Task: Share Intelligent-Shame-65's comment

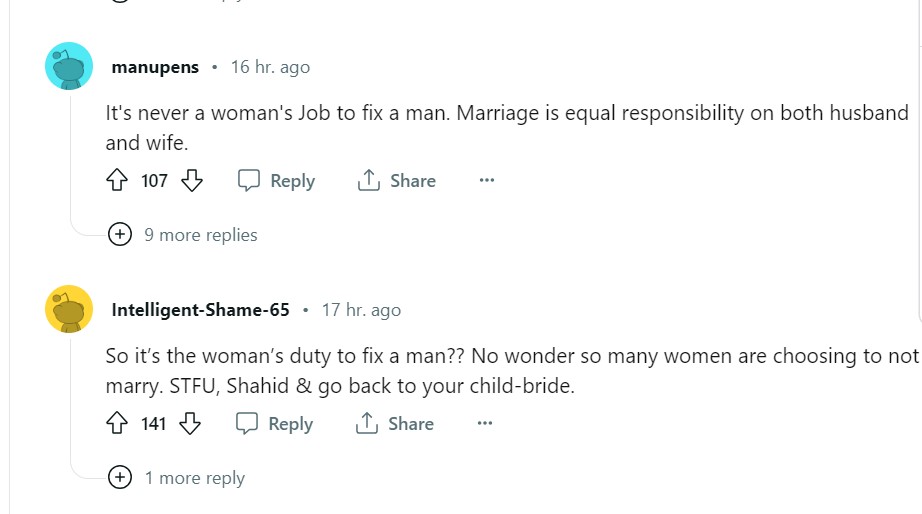Action: pos(395,424)
